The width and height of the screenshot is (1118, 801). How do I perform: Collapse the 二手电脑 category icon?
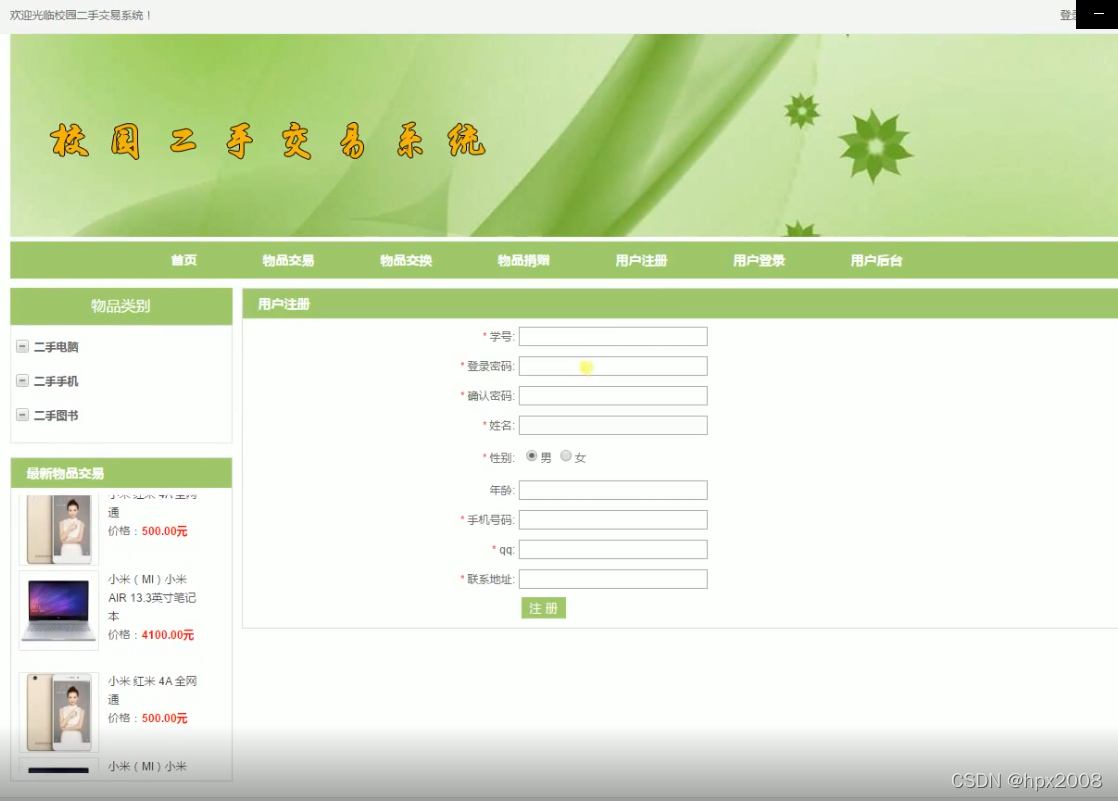tap(22, 347)
